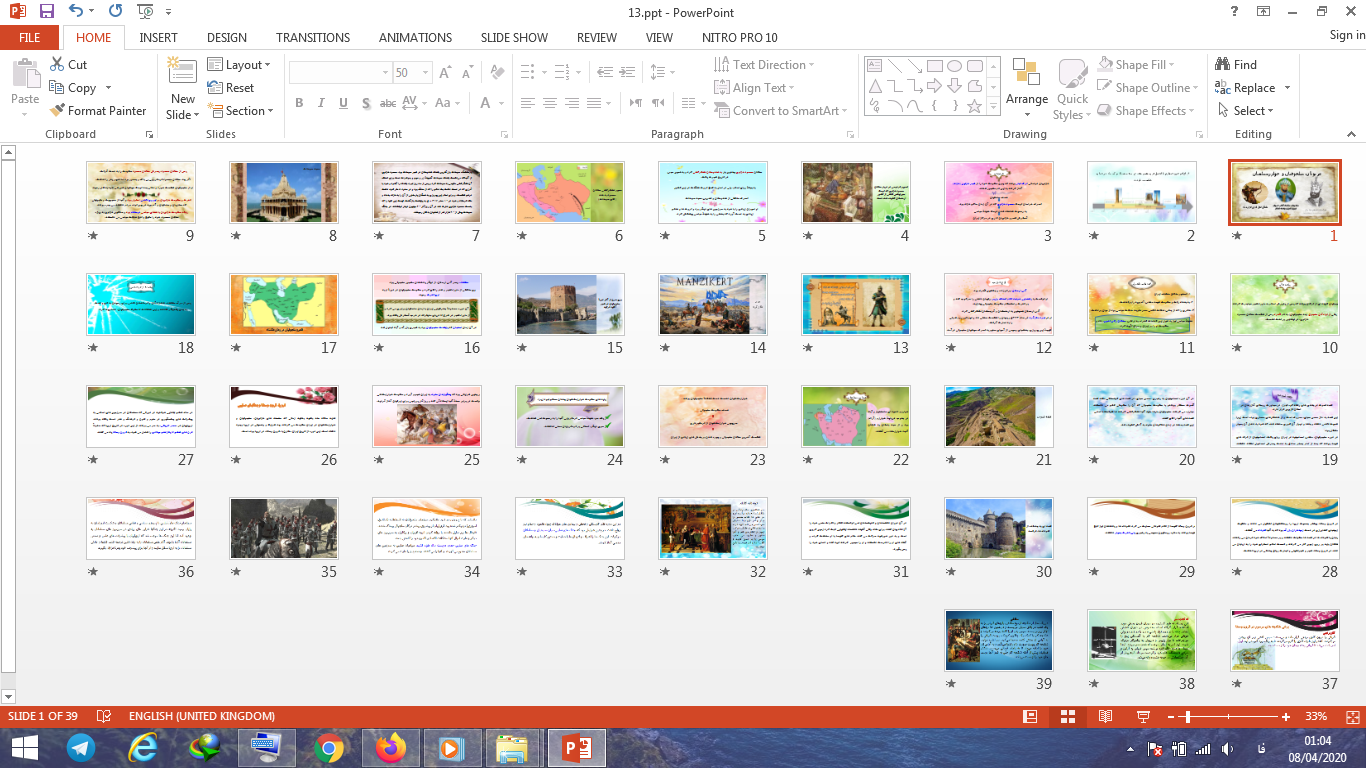Open Firefox from the taskbar
This screenshot has width=1366, height=768.
(391, 747)
